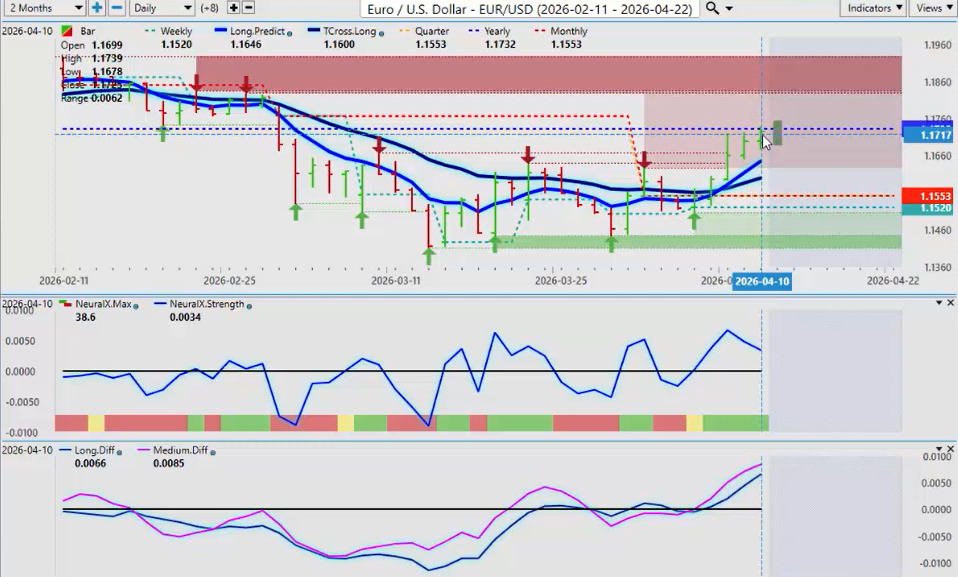Open the Indicators menu

pos(873,8)
